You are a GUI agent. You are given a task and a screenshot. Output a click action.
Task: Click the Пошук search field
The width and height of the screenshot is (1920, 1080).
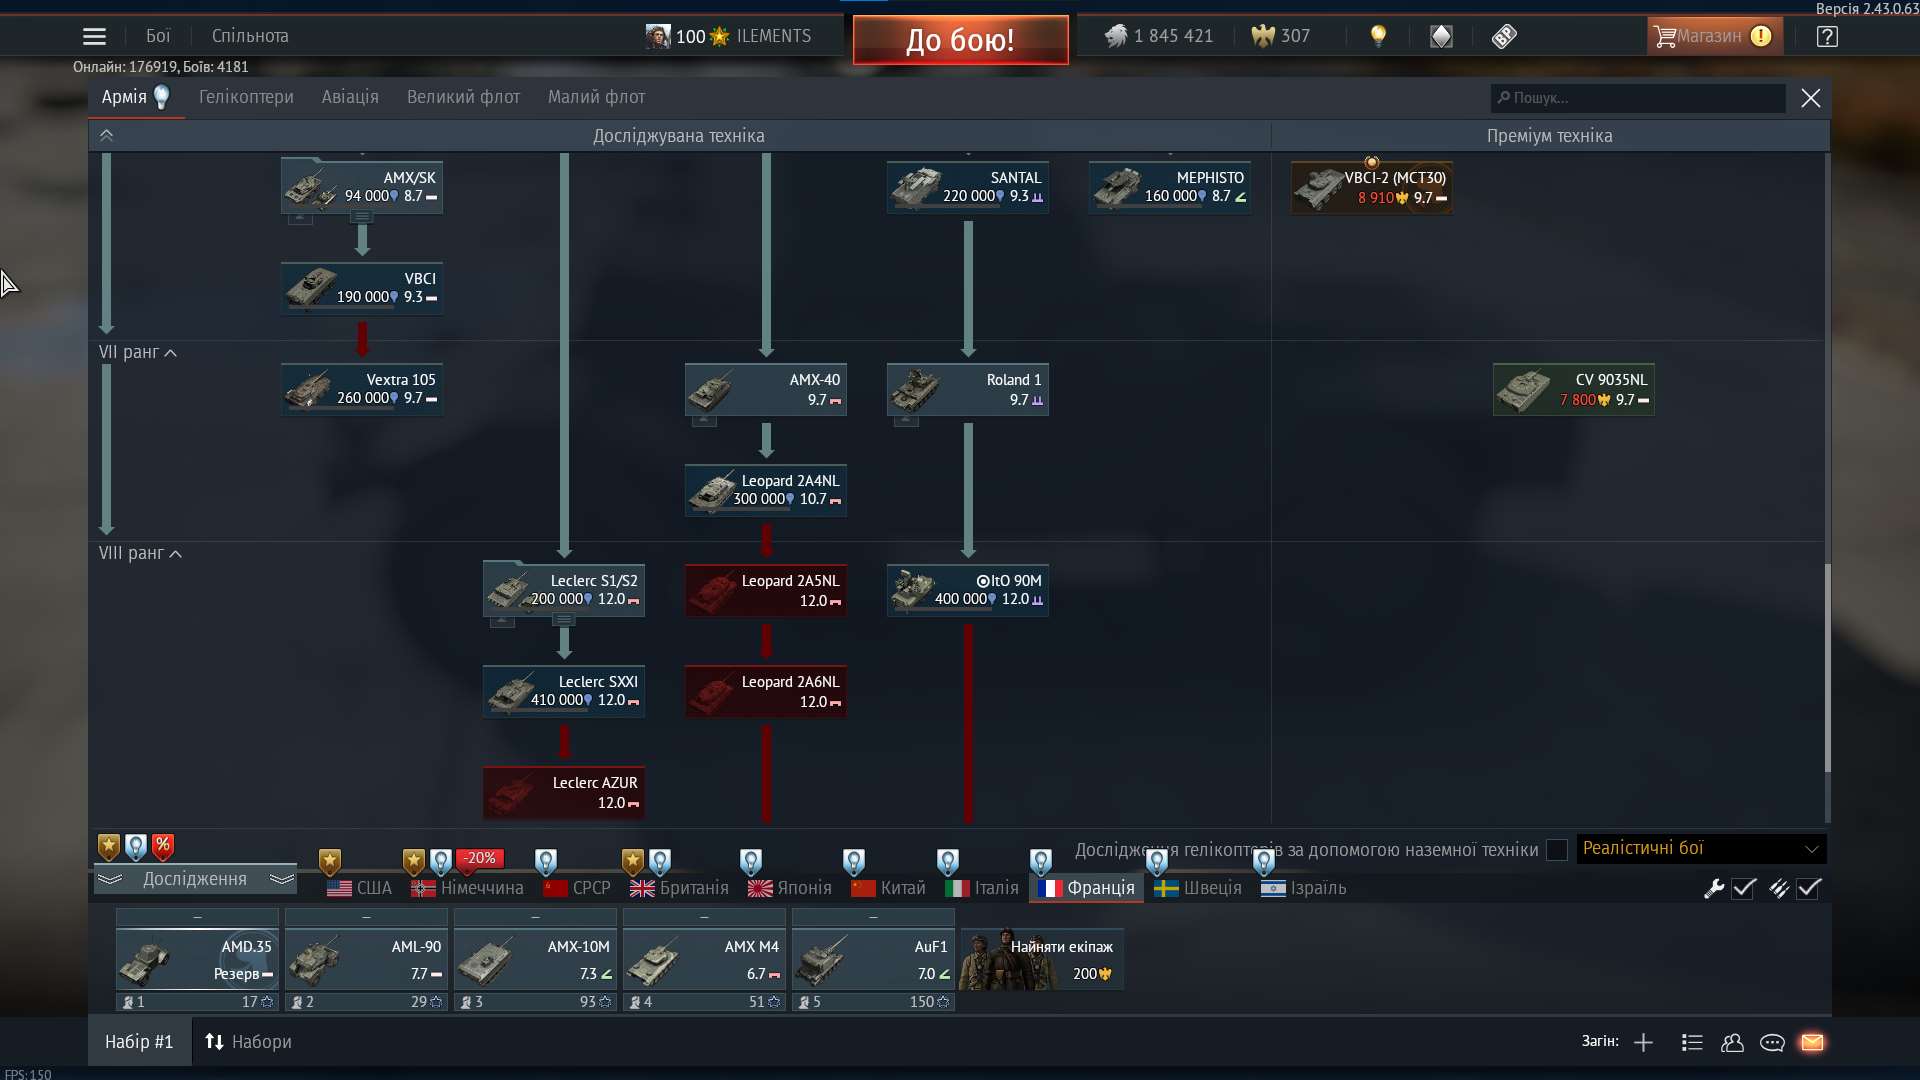coord(1638,98)
